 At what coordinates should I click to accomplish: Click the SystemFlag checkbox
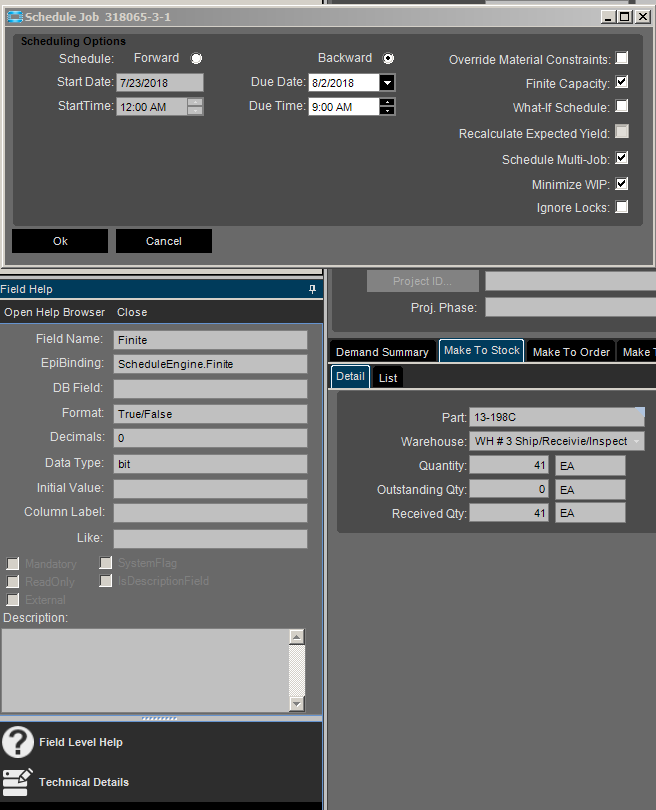tap(106, 563)
